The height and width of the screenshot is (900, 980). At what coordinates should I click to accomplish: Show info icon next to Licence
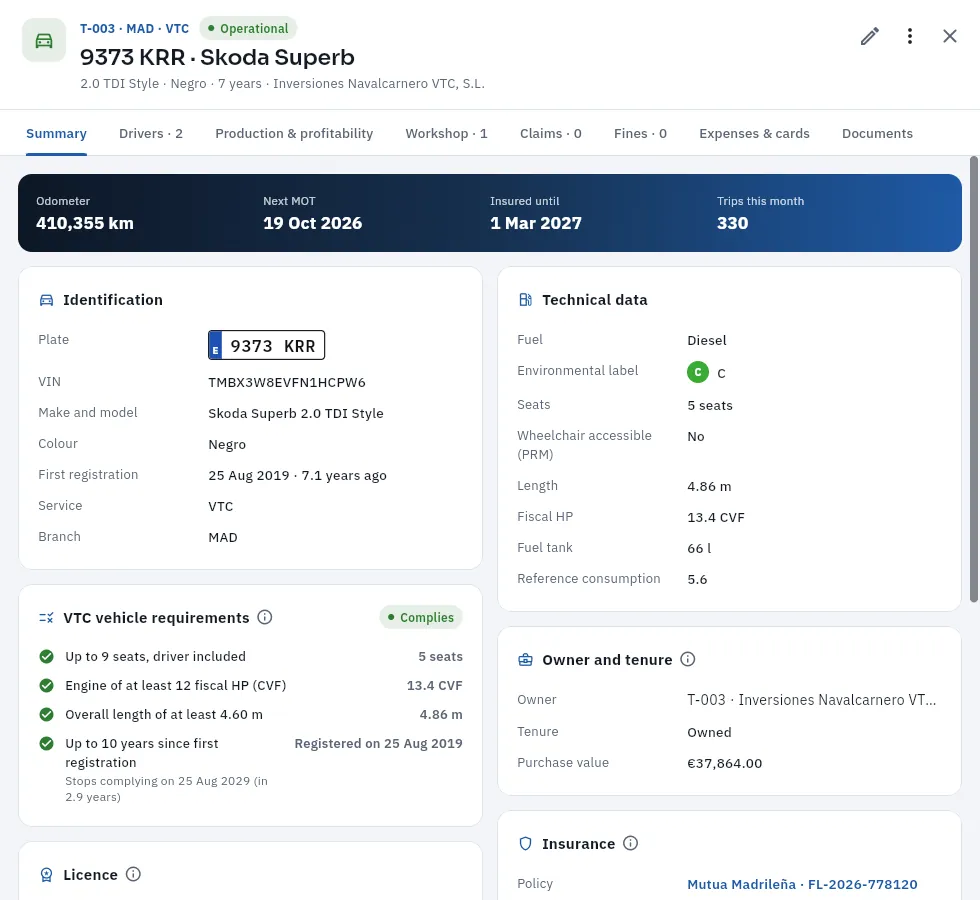pyautogui.click(x=133, y=874)
